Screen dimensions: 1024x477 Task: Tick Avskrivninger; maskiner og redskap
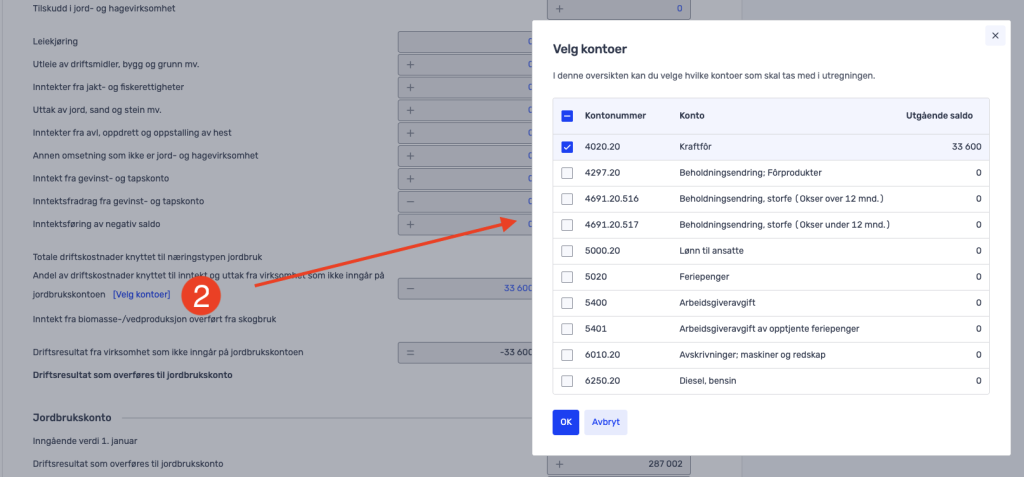(567, 355)
